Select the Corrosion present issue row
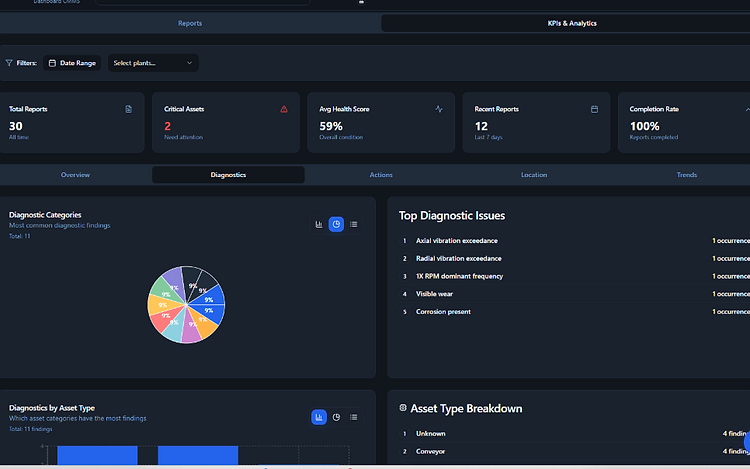This screenshot has height=469, width=750. pyautogui.click(x=574, y=311)
